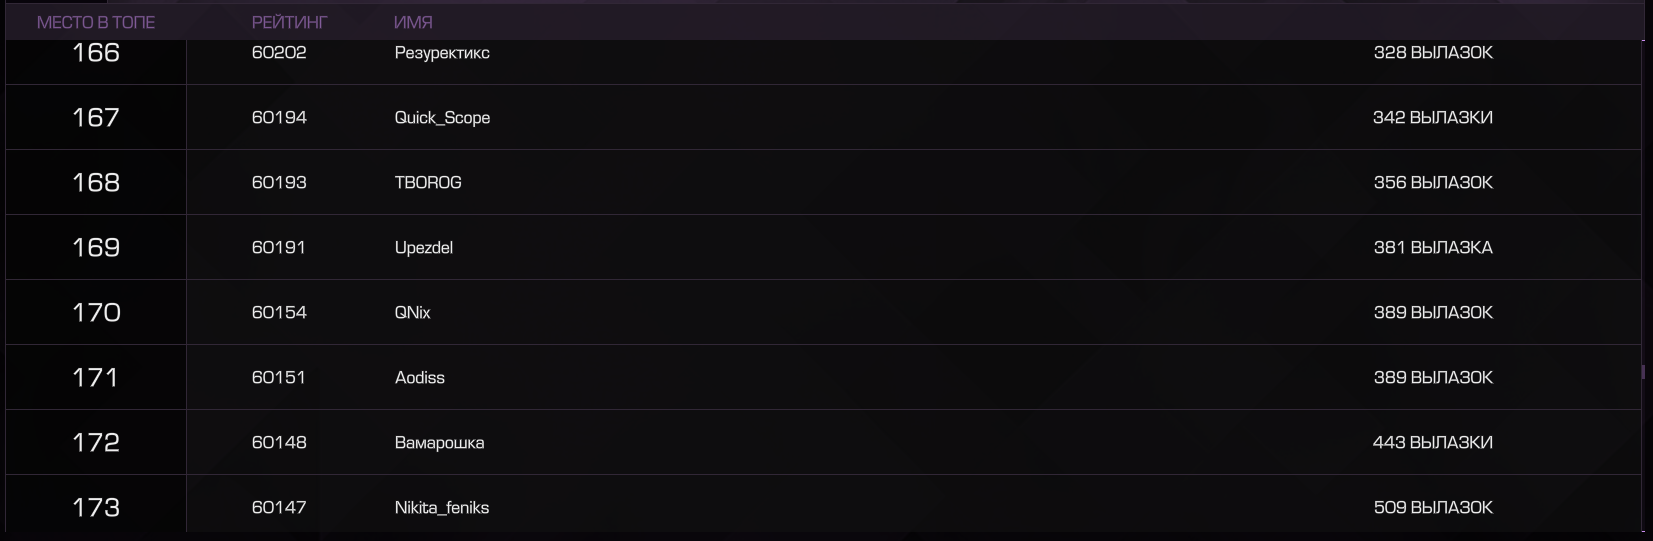The image size is (1653, 541).
Task: Open the Aodiss player entry
Action: (420, 378)
